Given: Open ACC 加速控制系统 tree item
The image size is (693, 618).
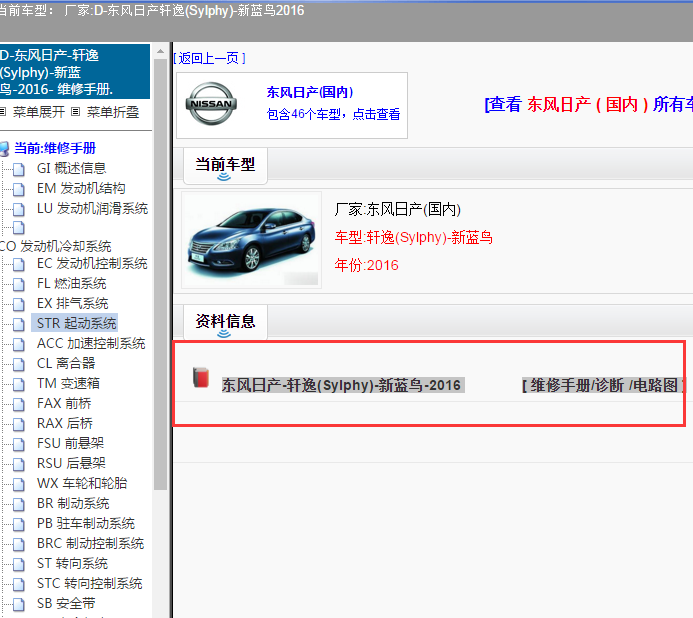Looking at the screenshot, I should [91, 343].
